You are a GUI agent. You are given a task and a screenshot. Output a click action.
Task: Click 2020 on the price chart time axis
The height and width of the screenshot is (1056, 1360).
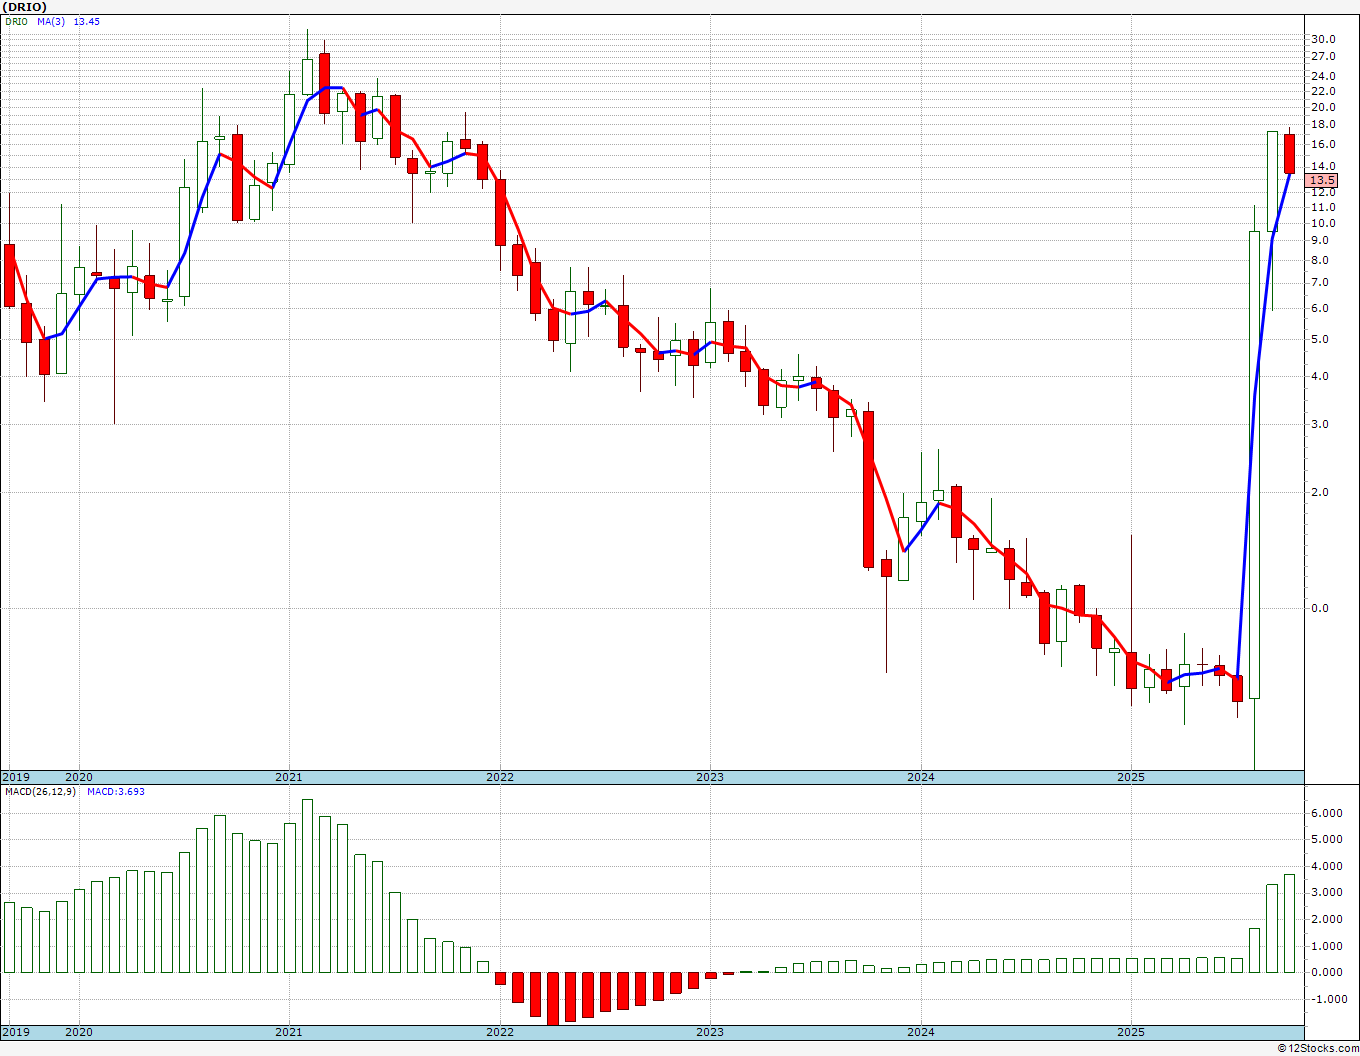click(x=78, y=777)
